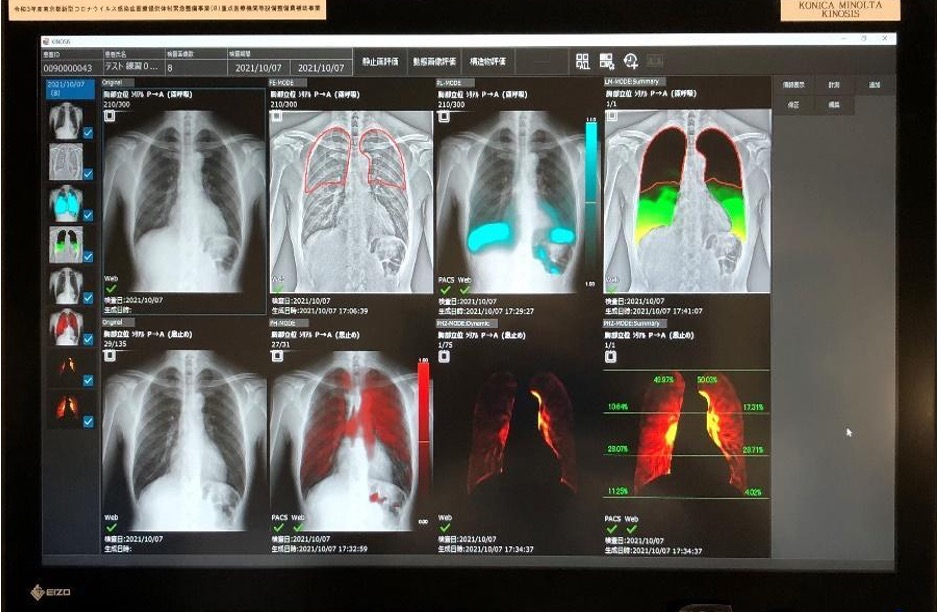938x612 pixels.
Task: Click the green Web checkmark in LM-MODE:Summary panel
Action: 612,290
